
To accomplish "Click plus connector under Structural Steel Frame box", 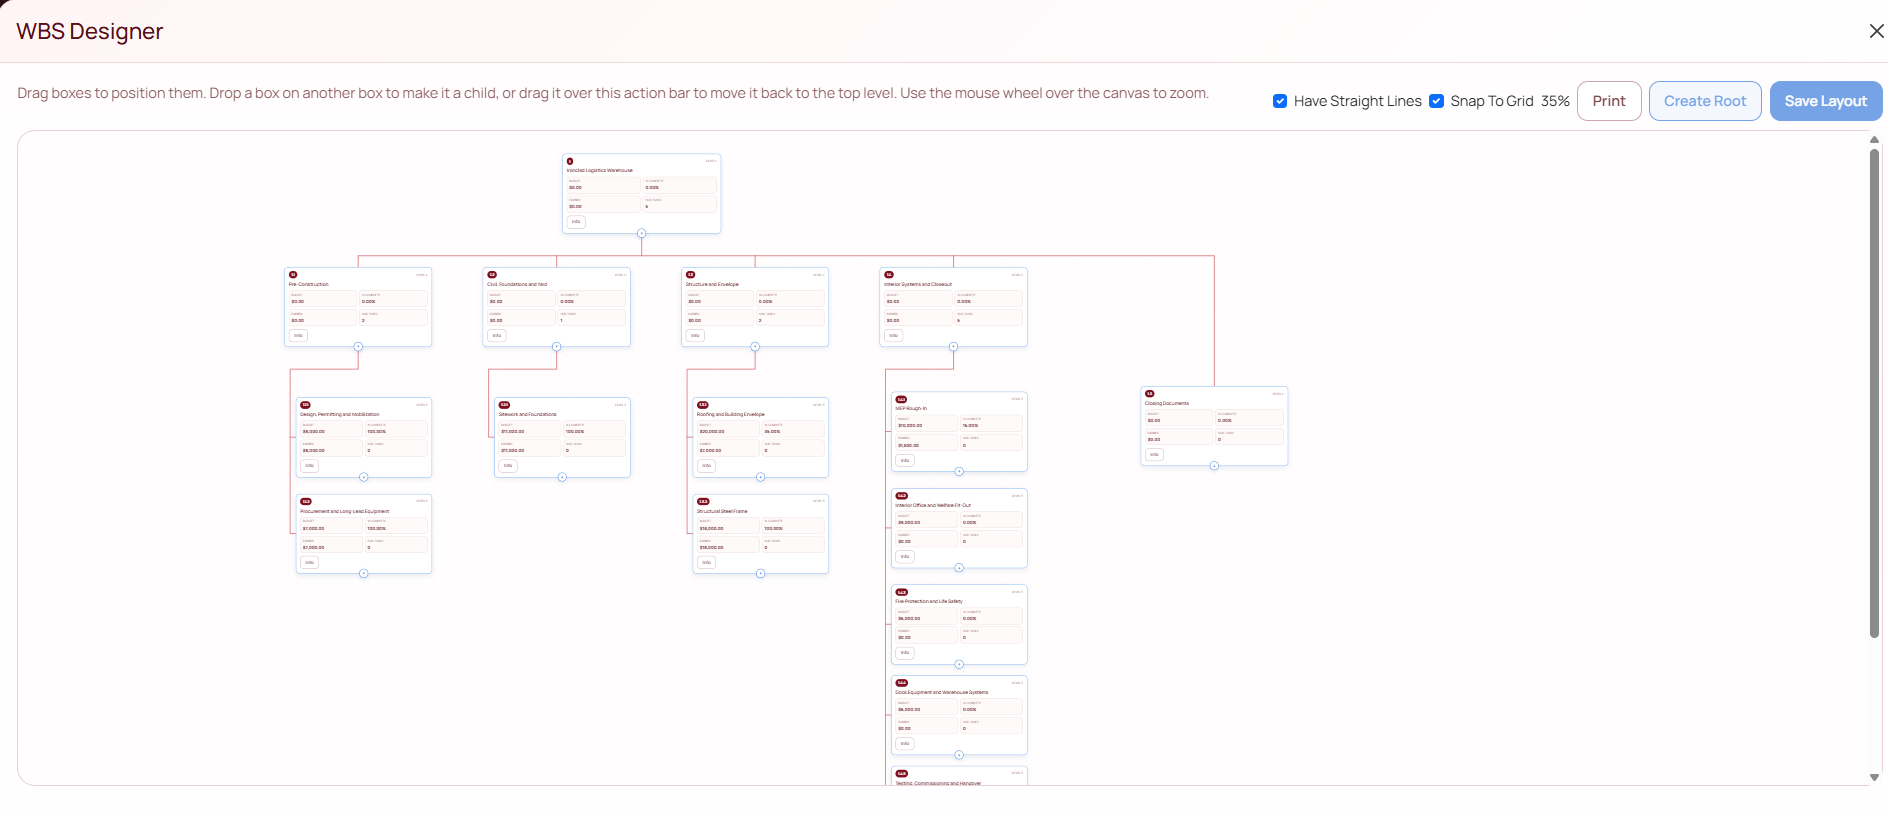I will 760,574.
